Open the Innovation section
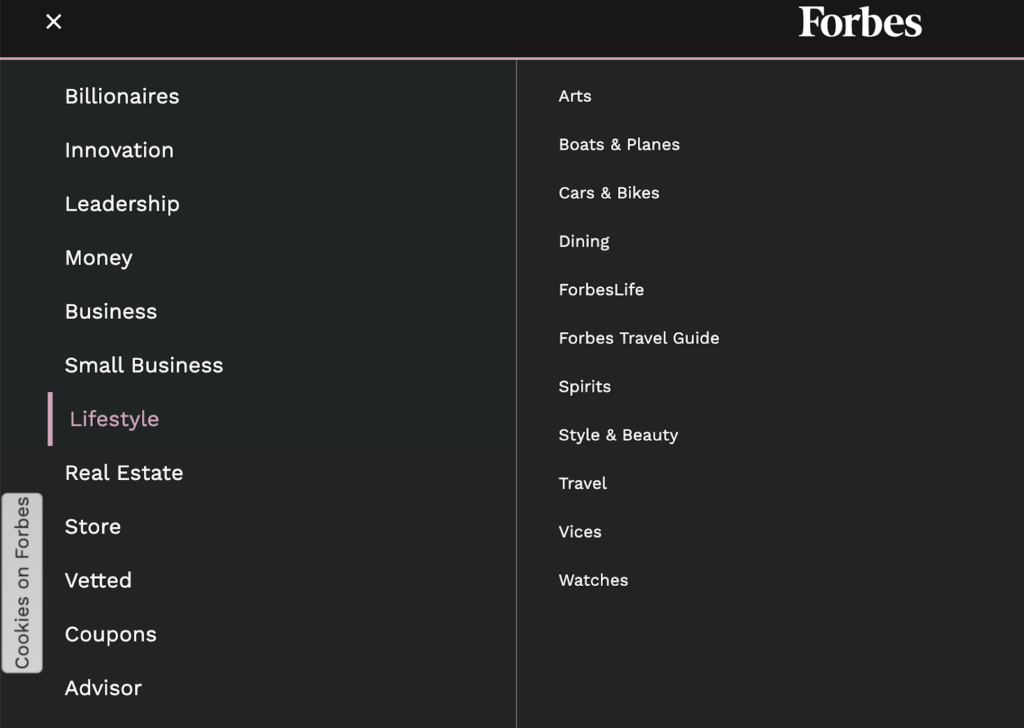Screen dimensions: 1024x728 click(118, 150)
